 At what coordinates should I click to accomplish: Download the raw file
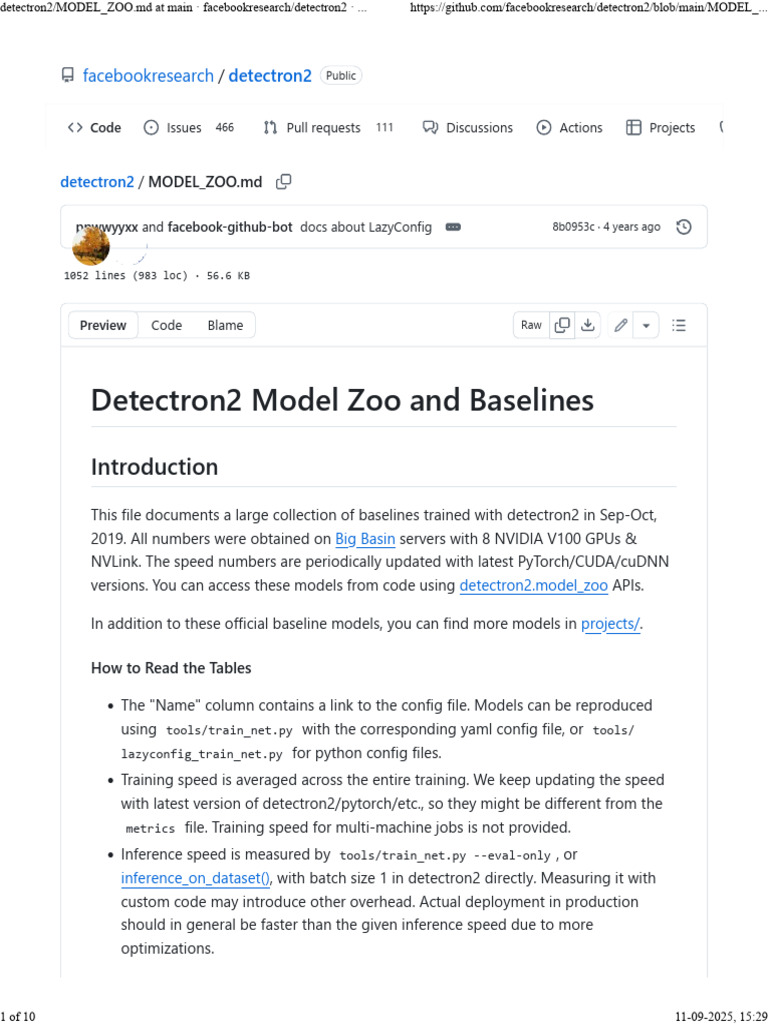pos(588,325)
